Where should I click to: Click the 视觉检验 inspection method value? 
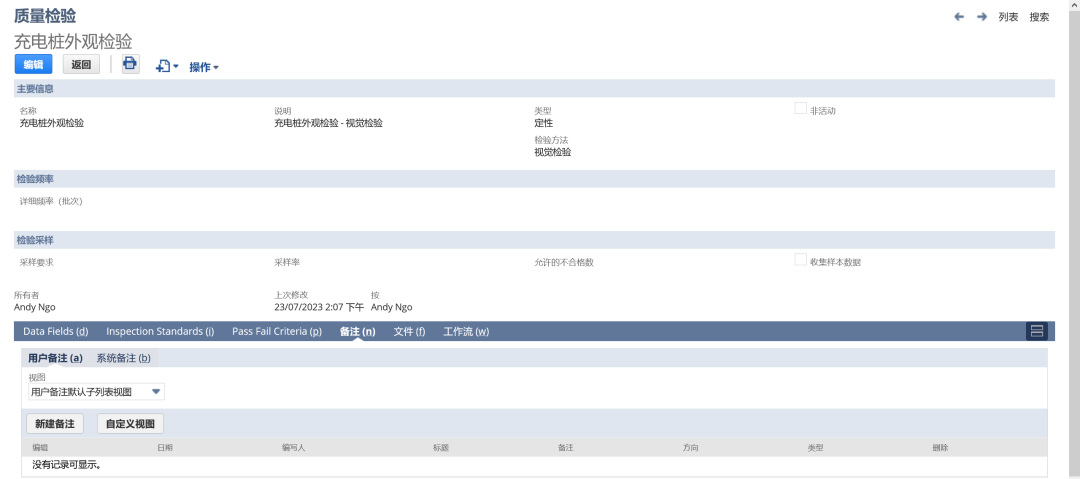552,152
